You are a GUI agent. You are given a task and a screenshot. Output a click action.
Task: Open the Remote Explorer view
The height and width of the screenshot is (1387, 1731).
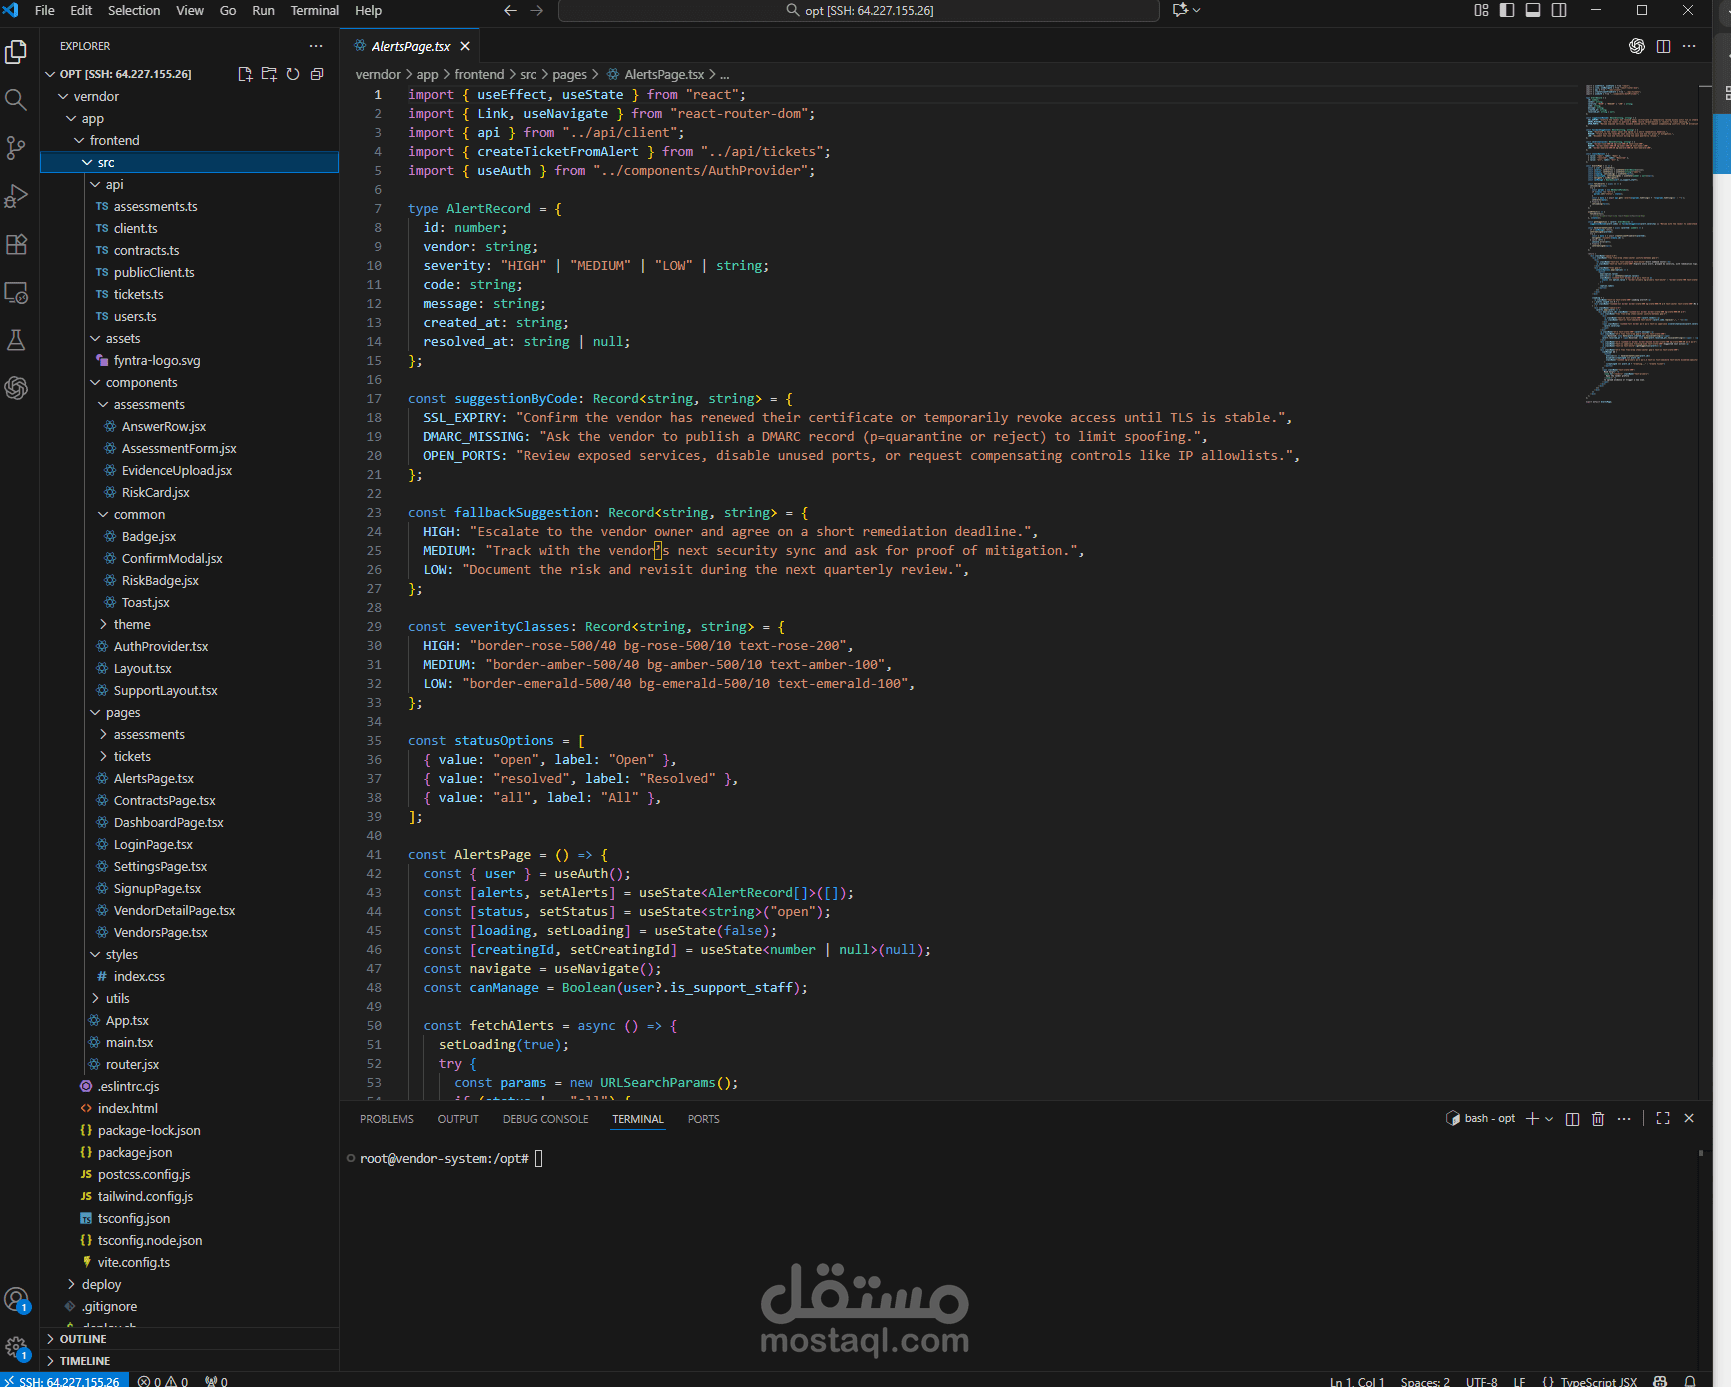tap(16, 293)
